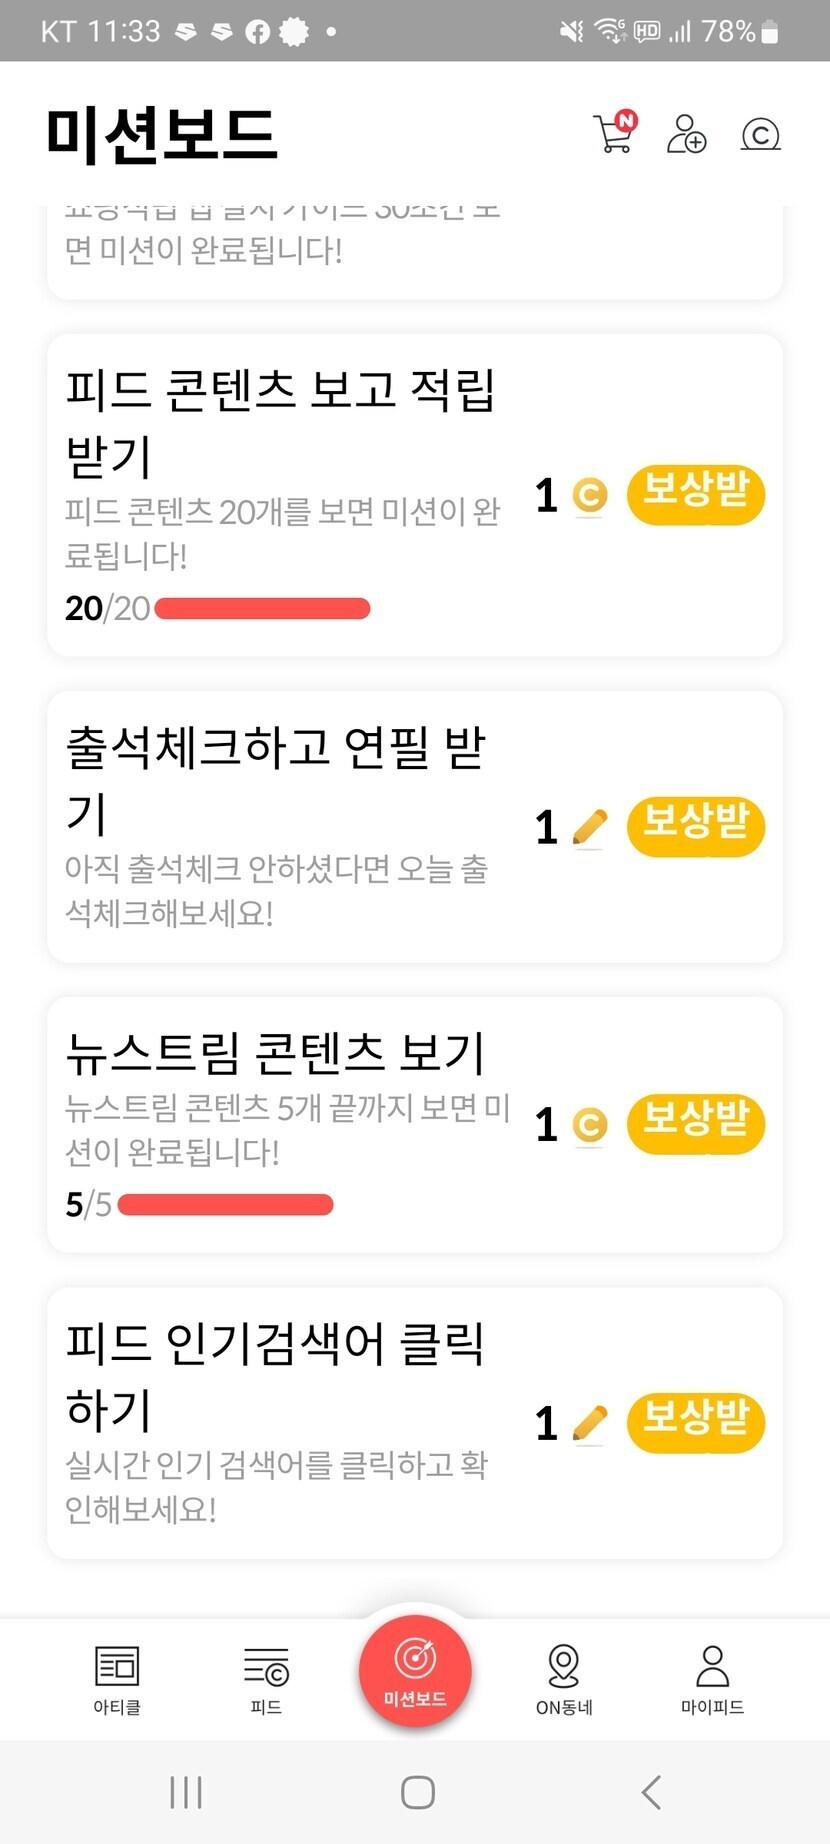
Task: Claim reward for 피드 인기검색어 클릭하기
Action: pos(695,1421)
